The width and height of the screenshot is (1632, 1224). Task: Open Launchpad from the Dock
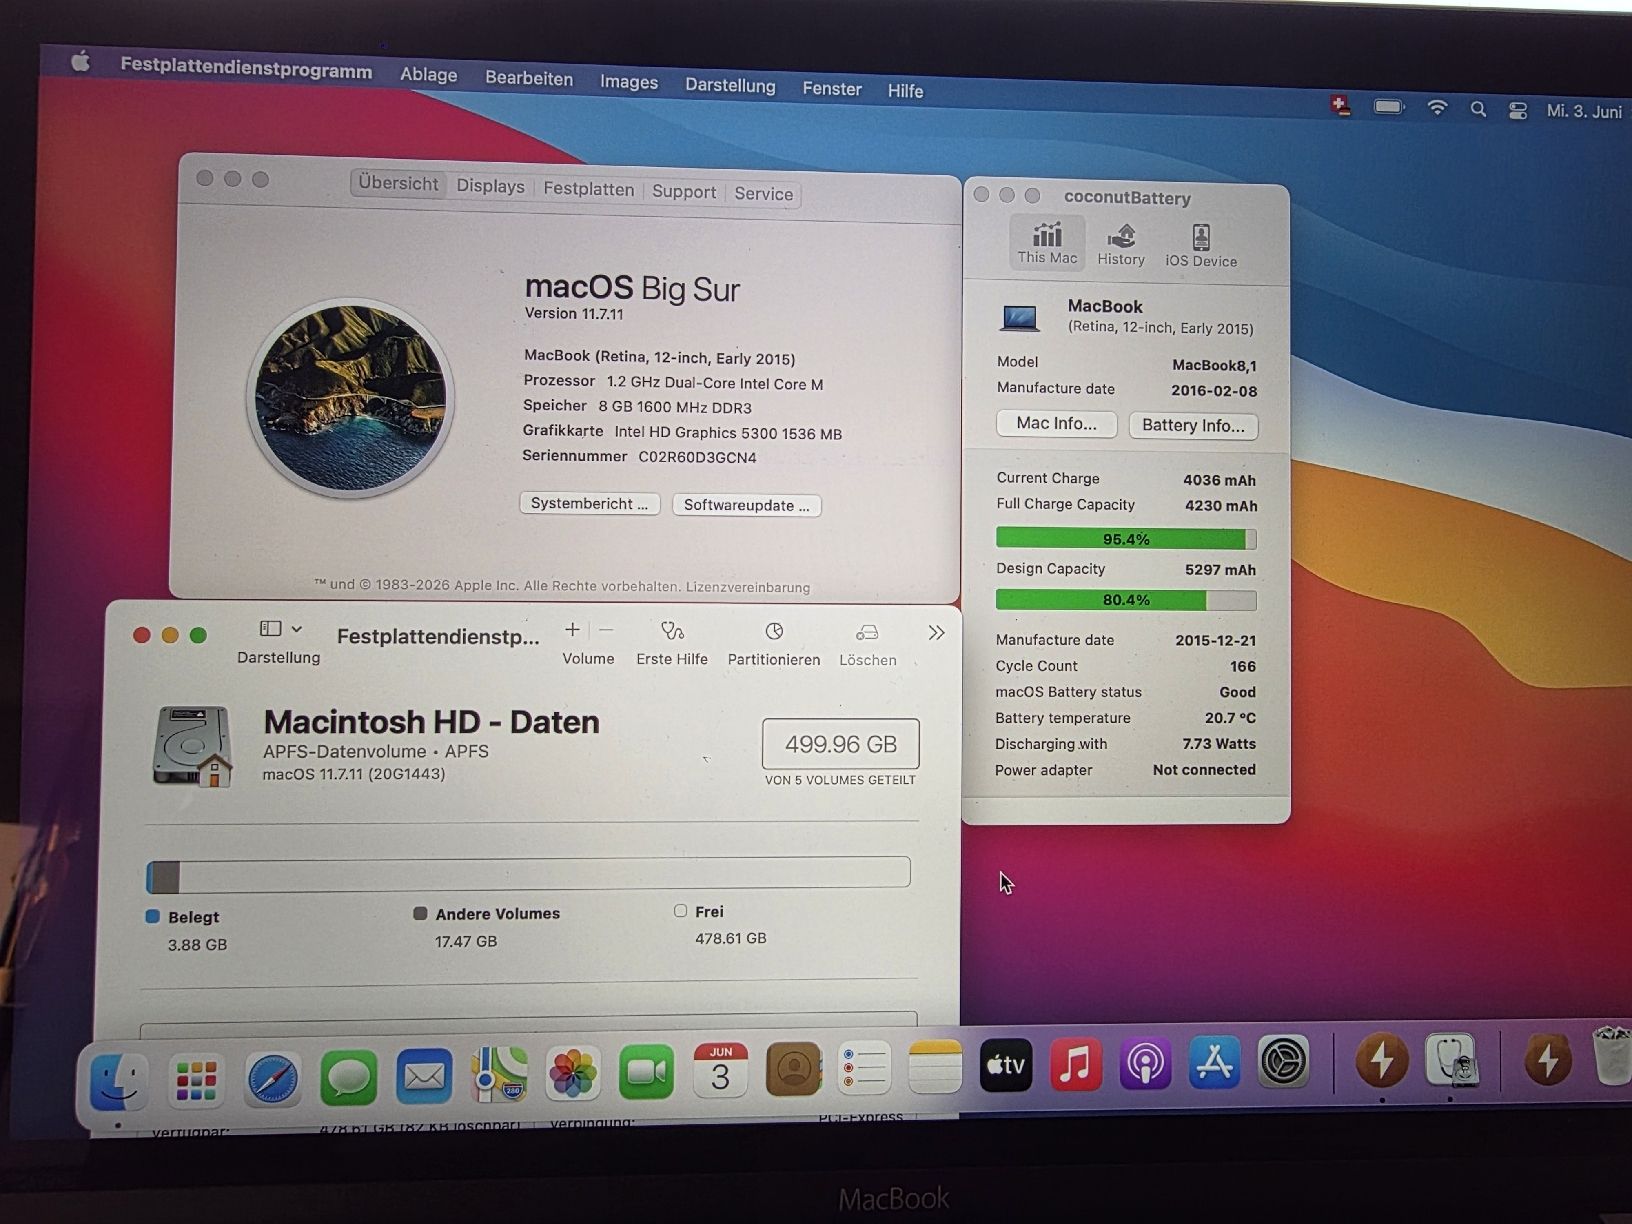[x=196, y=1081]
